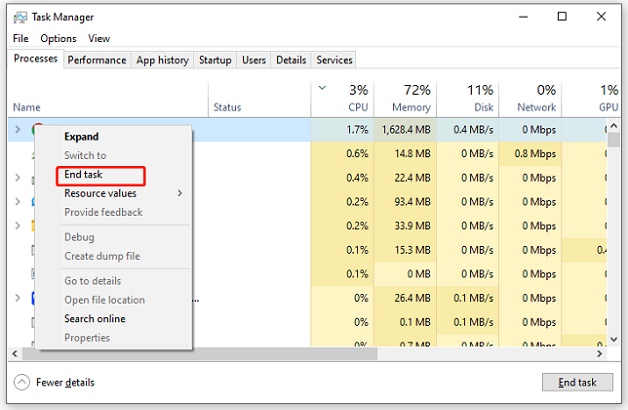Click the CPU column sort chevron

(321, 88)
